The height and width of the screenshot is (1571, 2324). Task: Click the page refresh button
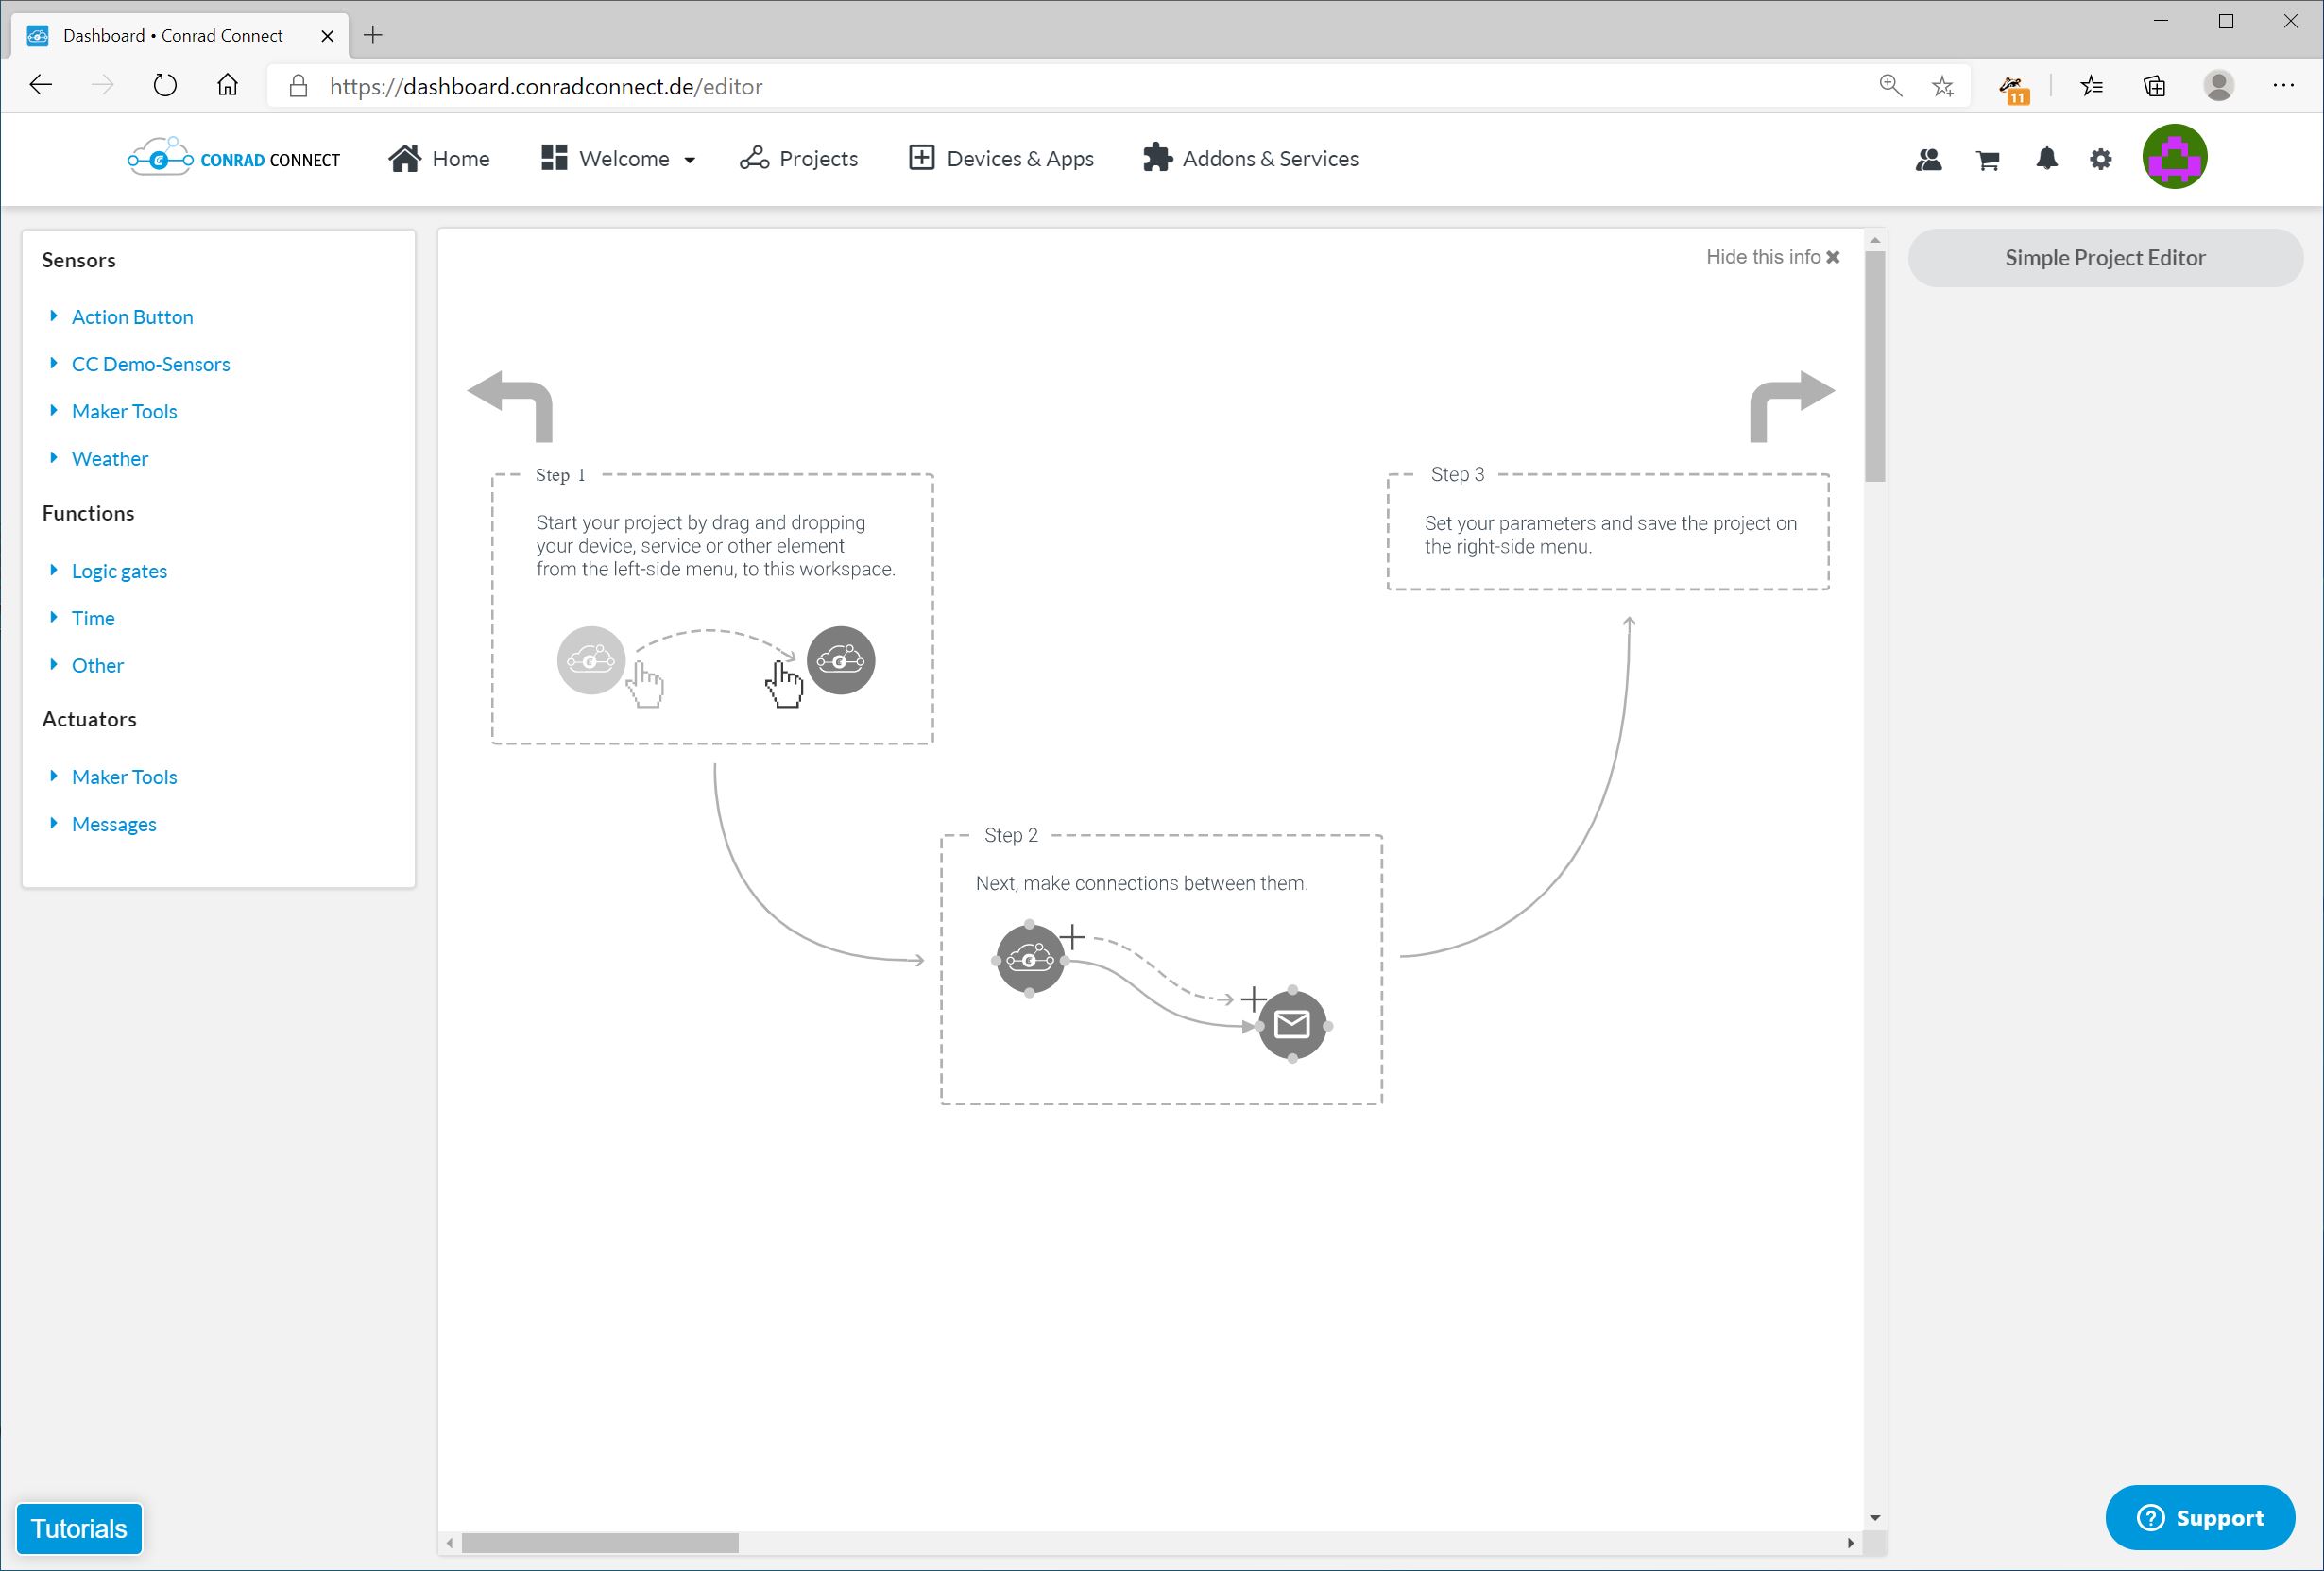pyautogui.click(x=165, y=86)
